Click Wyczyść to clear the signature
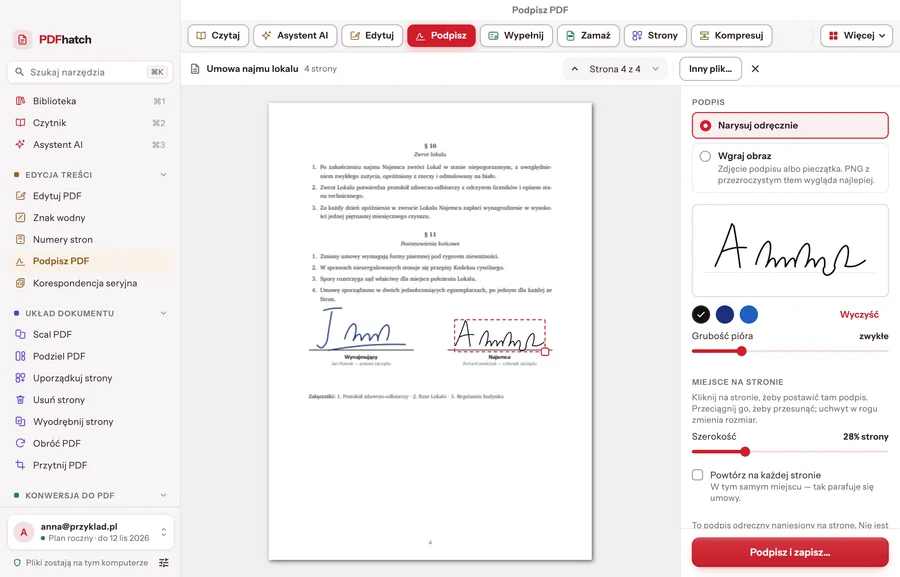This screenshot has width=900, height=577. click(x=859, y=315)
